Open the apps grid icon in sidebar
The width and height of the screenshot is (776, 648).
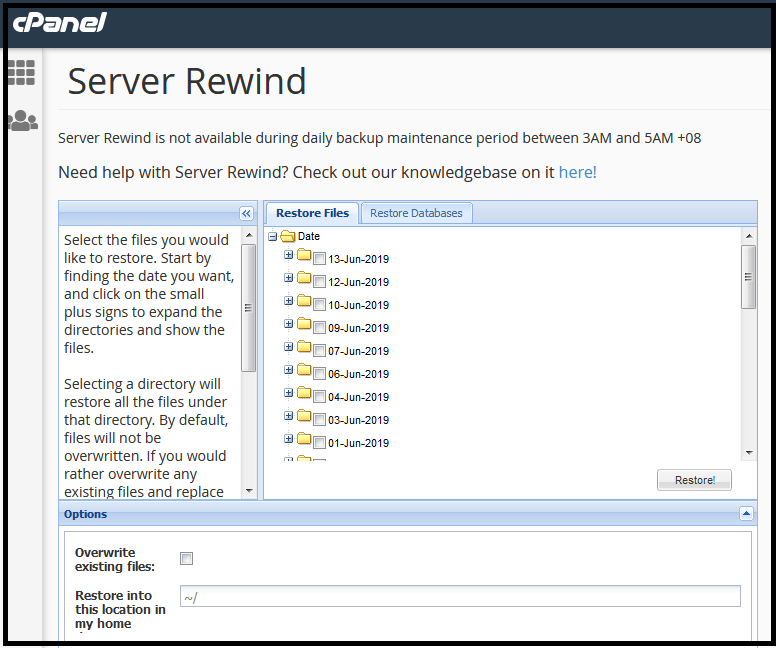tap(21, 72)
